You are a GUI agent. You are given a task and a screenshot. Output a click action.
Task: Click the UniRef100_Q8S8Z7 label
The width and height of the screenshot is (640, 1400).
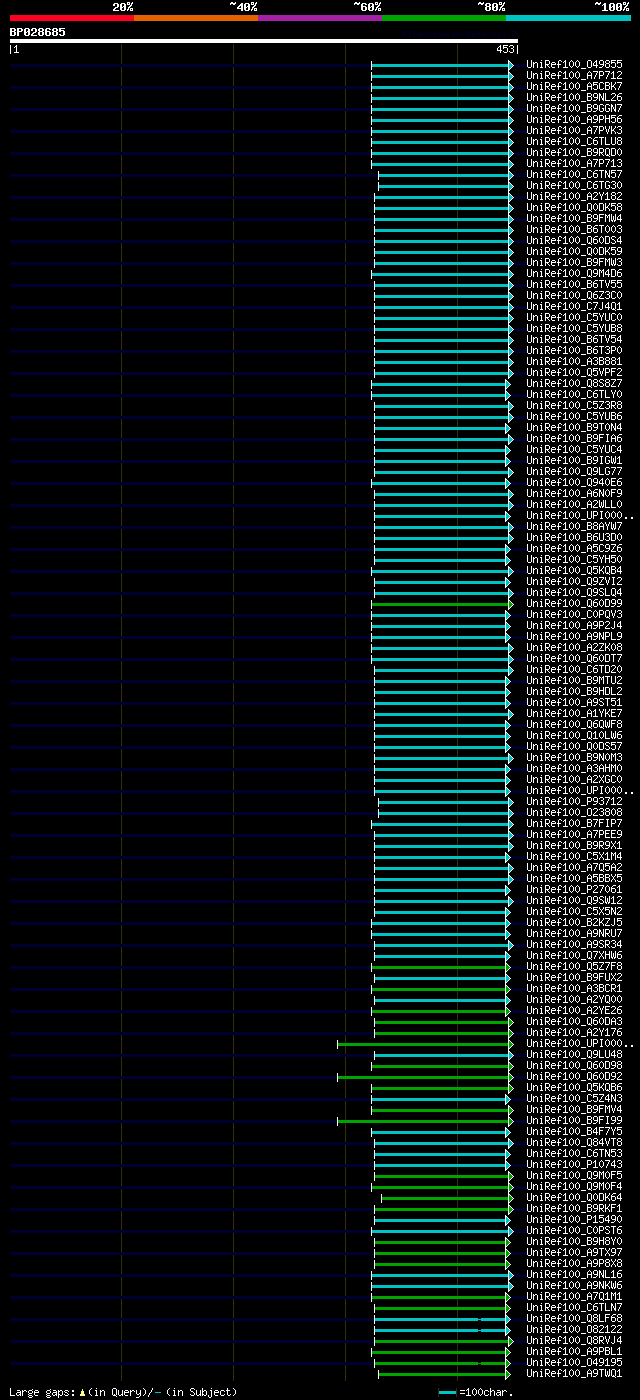click(574, 383)
